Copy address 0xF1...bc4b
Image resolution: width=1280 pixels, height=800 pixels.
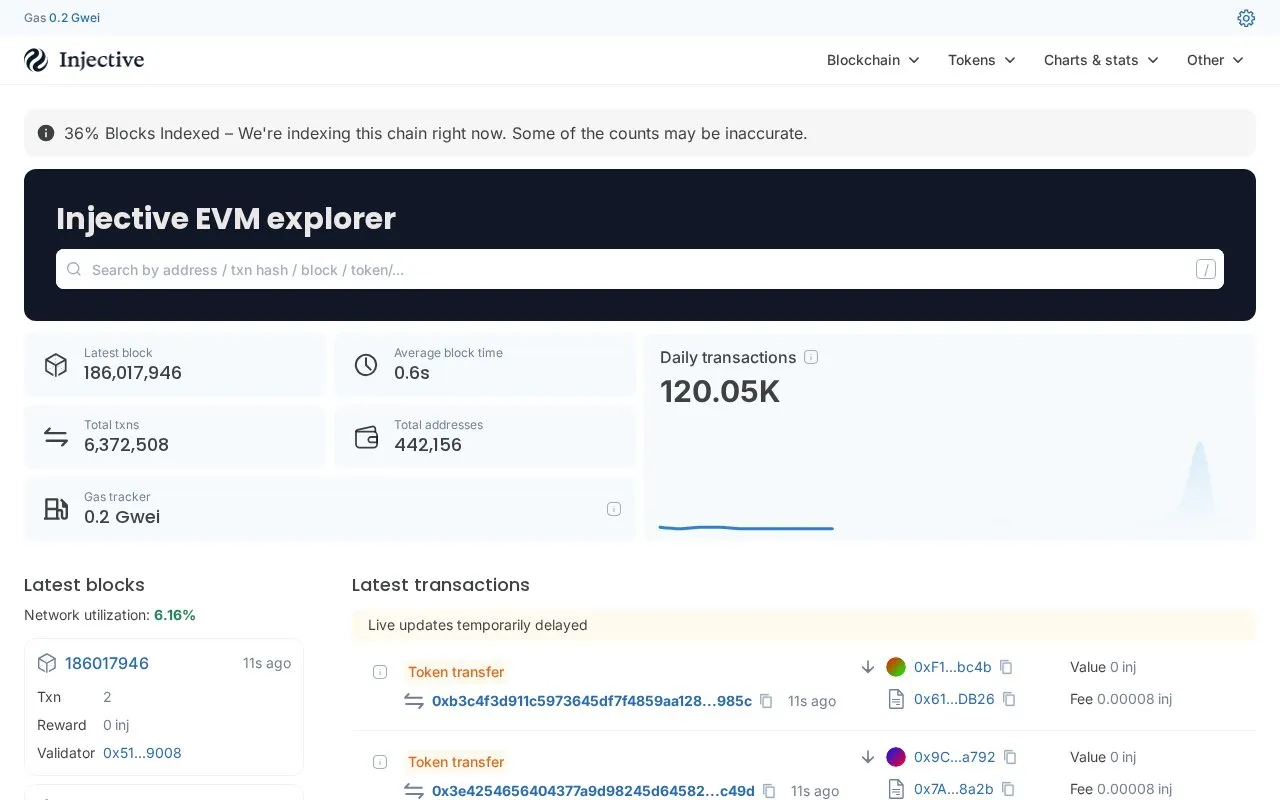(x=1006, y=667)
